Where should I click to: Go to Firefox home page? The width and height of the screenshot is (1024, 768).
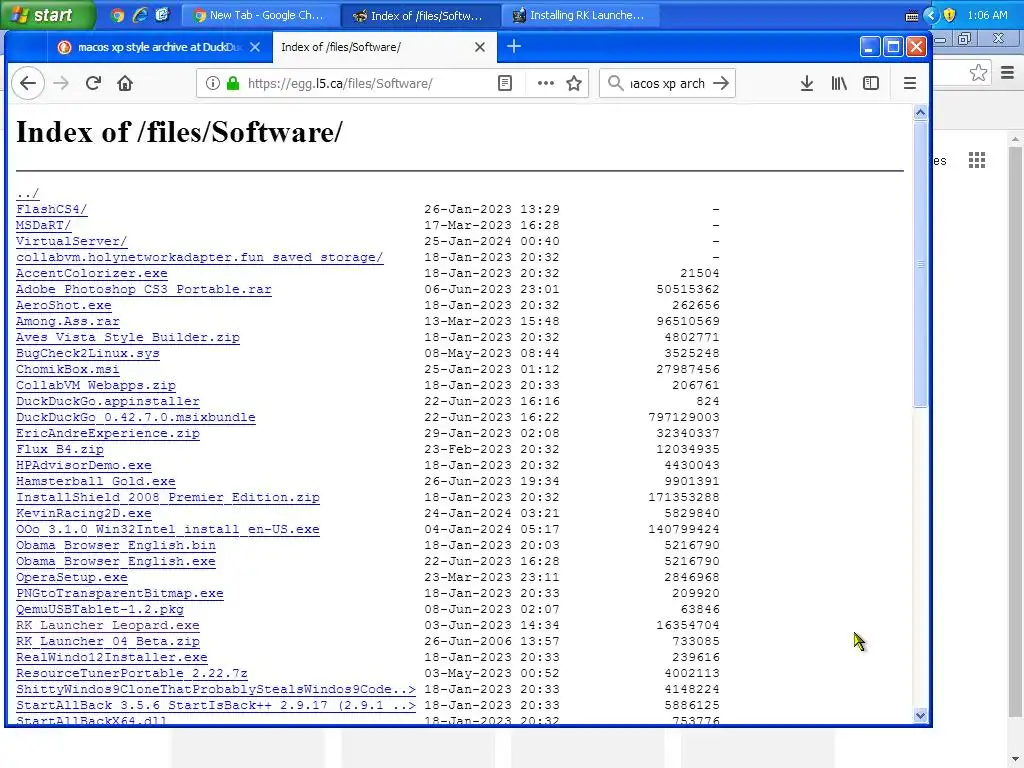pyautogui.click(x=125, y=83)
